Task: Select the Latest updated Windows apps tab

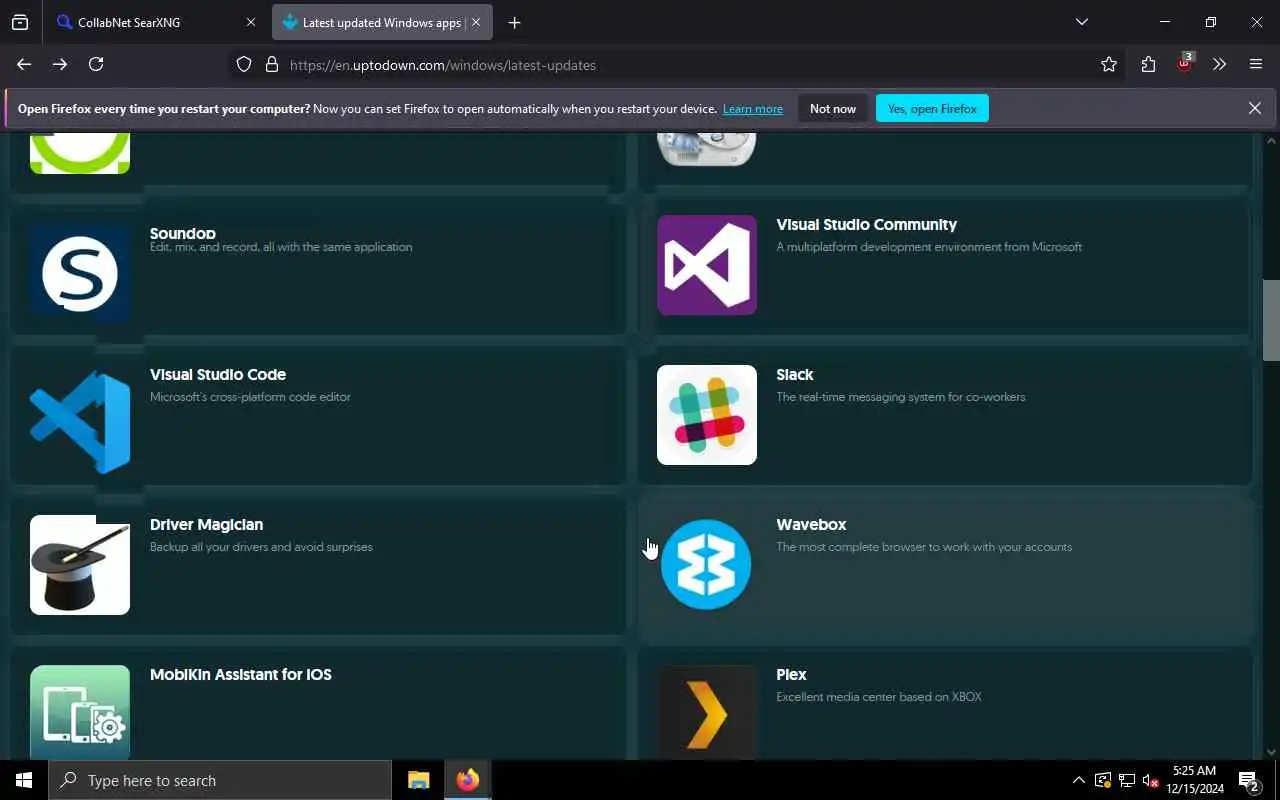Action: pos(381,22)
